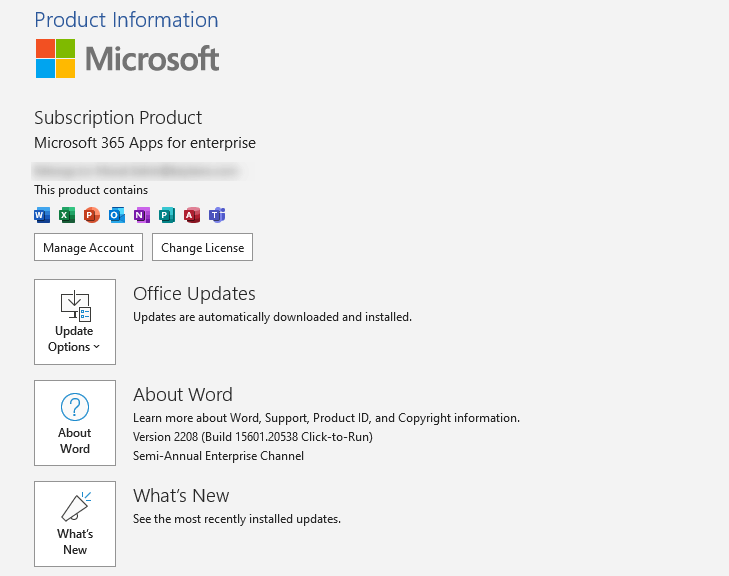The height and width of the screenshot is (576, 729).
Task: Click the What's New heading text
Action: 181,496
